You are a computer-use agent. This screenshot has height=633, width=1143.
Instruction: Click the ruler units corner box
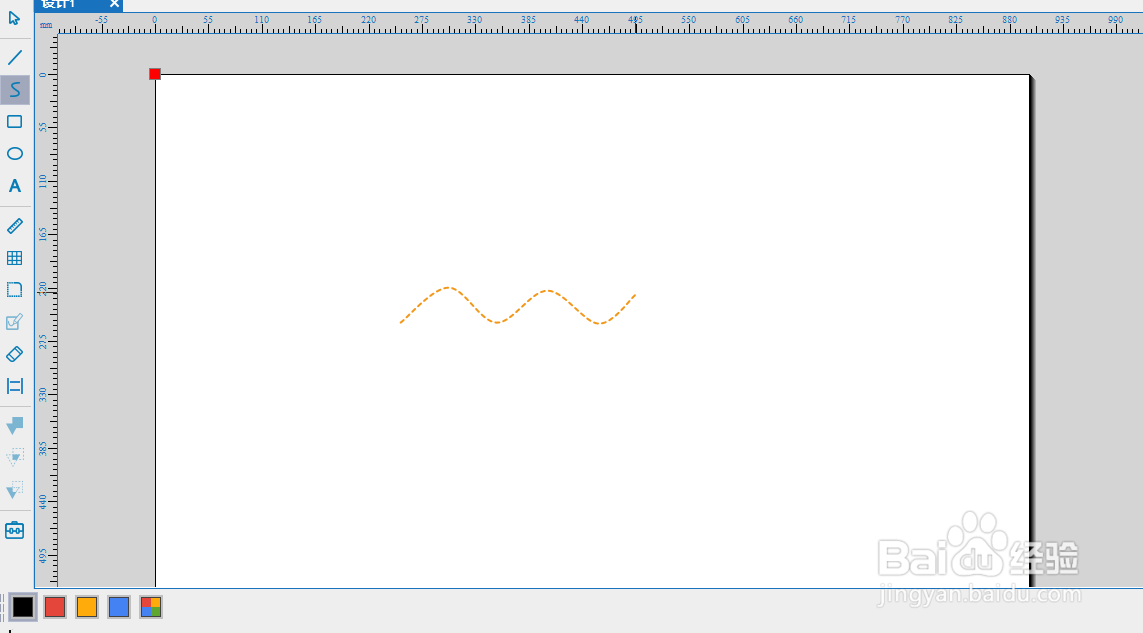(x=46, y=25)
